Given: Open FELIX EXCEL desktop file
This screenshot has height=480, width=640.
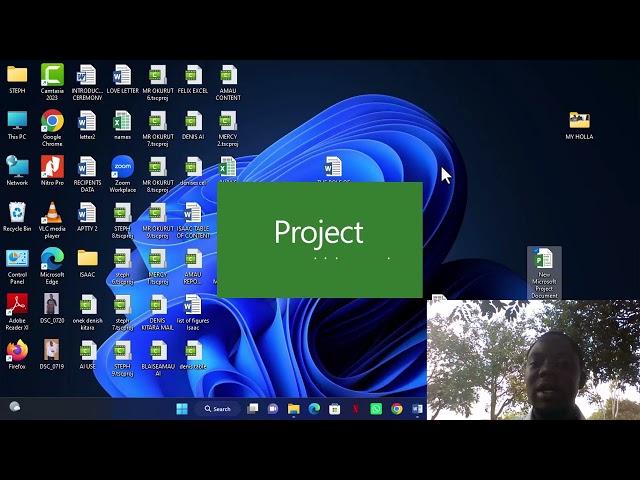Looking at the screenshot, I should [193, 79].
